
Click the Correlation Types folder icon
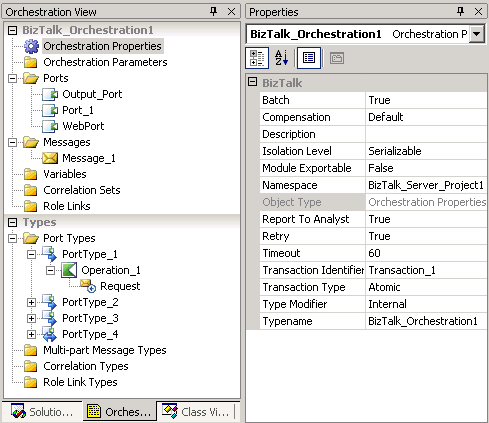tap(31, 366)
